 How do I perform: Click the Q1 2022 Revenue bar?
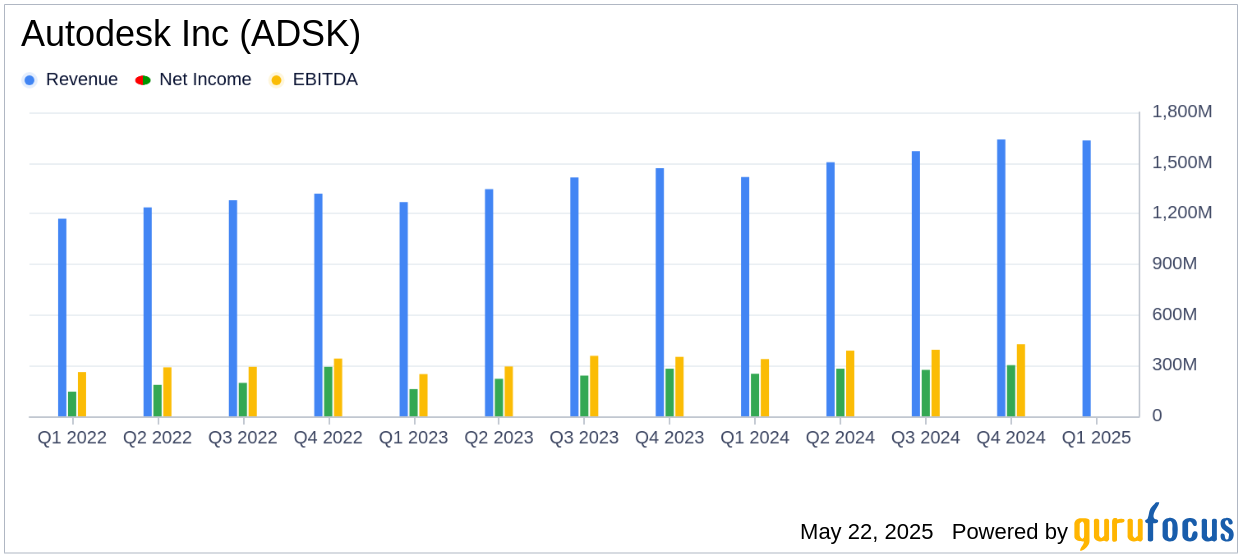click(x=62, y=317)
